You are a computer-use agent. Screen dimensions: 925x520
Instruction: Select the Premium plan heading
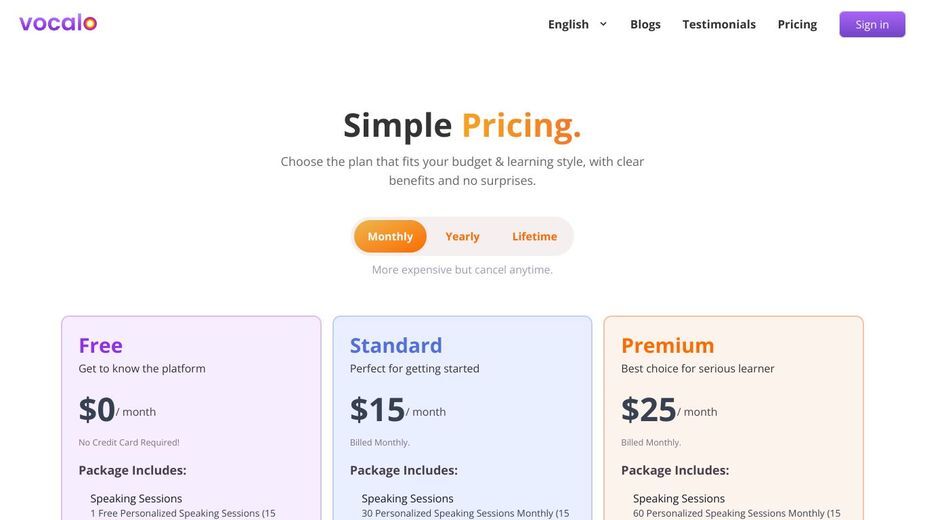tap(667, 345)
